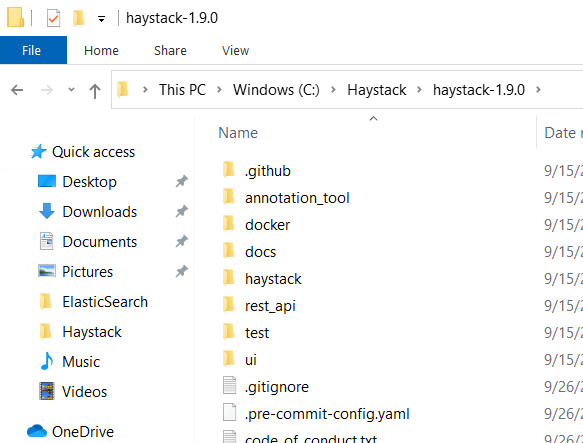Select the .gitignore file

click(276, 387)
